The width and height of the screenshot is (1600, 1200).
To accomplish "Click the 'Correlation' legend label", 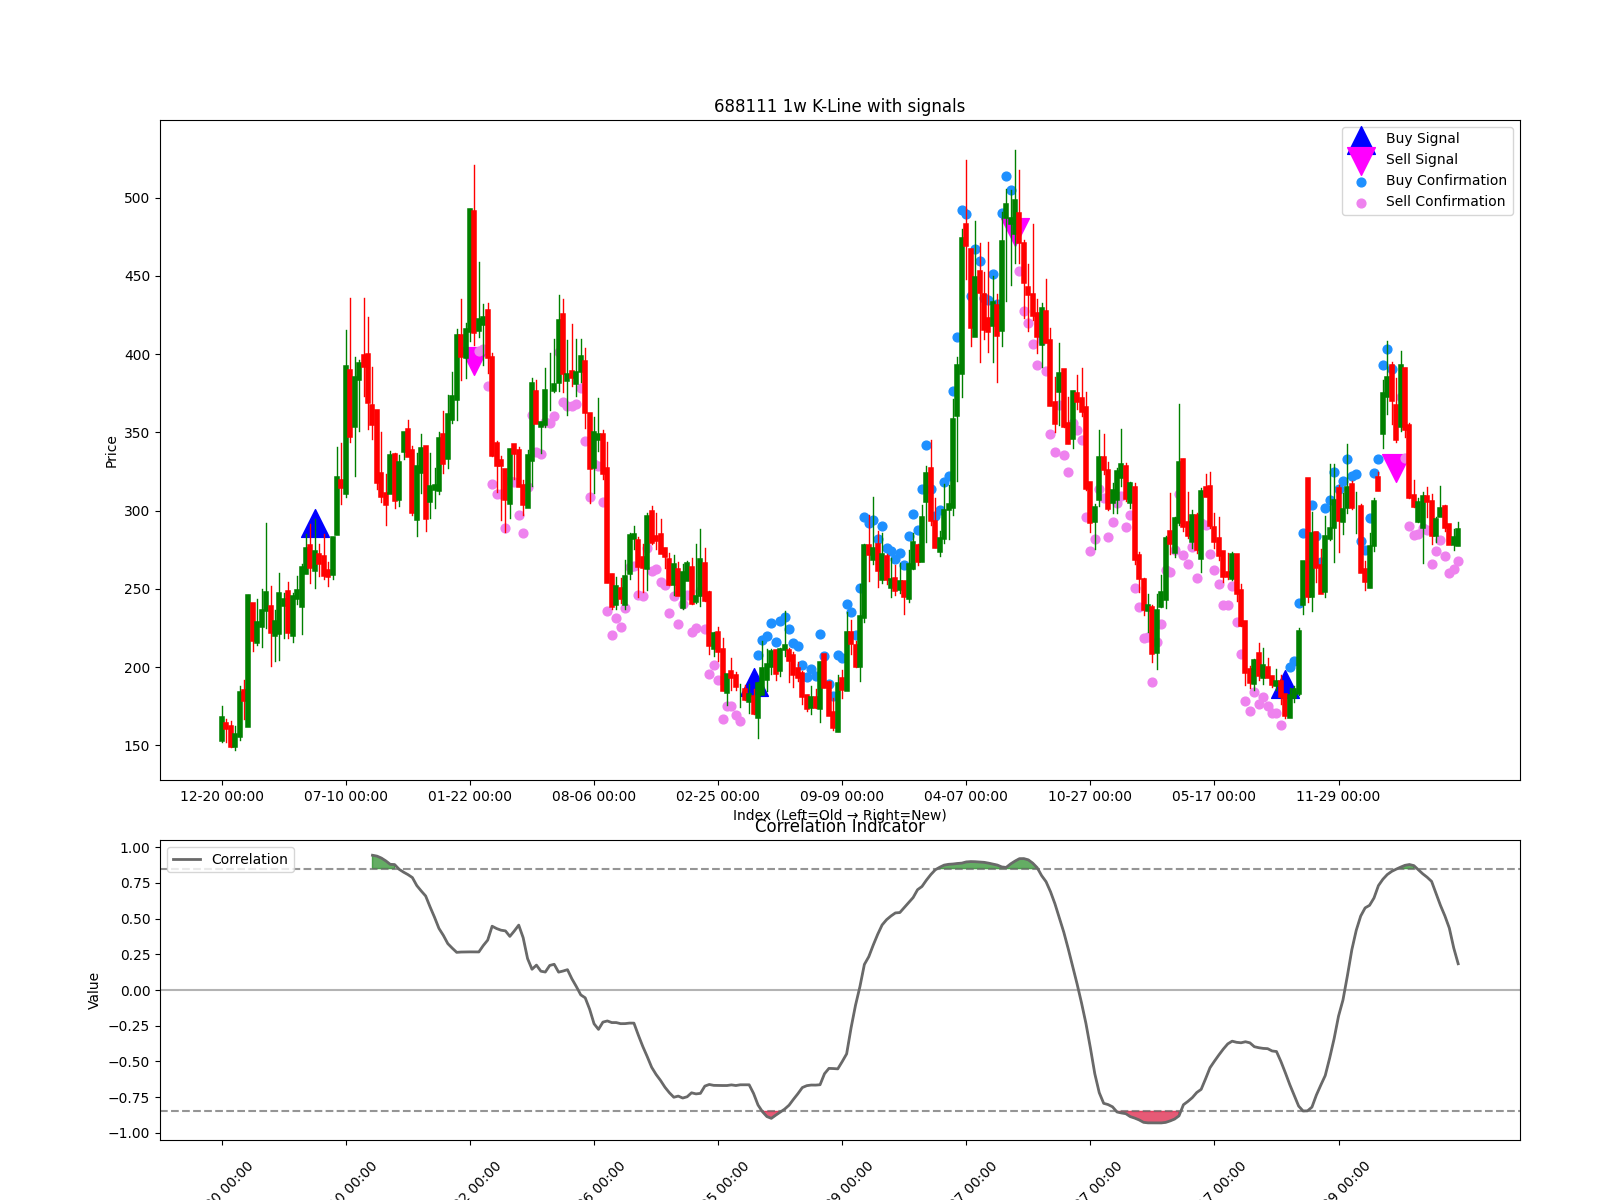I will click(249, 860).
